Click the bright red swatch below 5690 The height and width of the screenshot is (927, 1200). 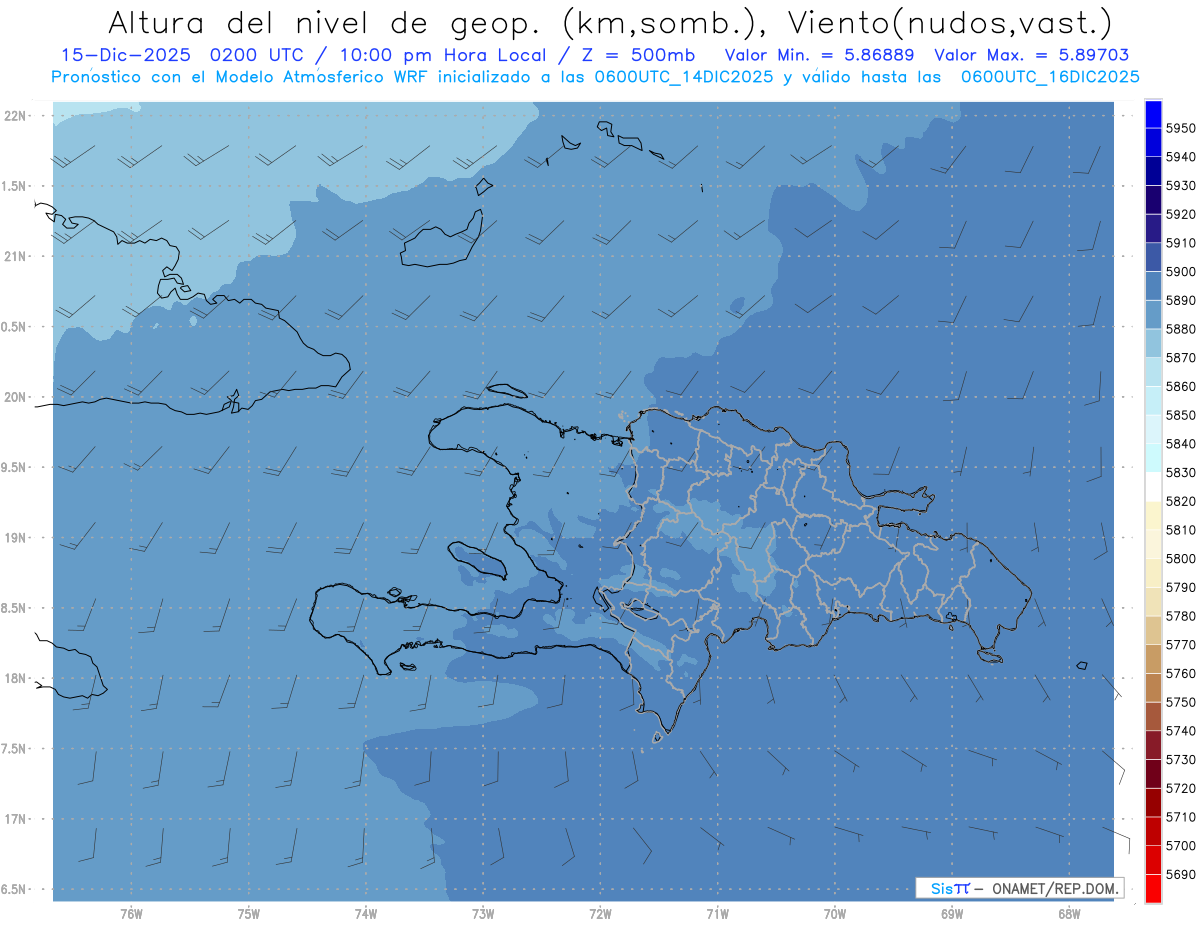(1153, 888)
